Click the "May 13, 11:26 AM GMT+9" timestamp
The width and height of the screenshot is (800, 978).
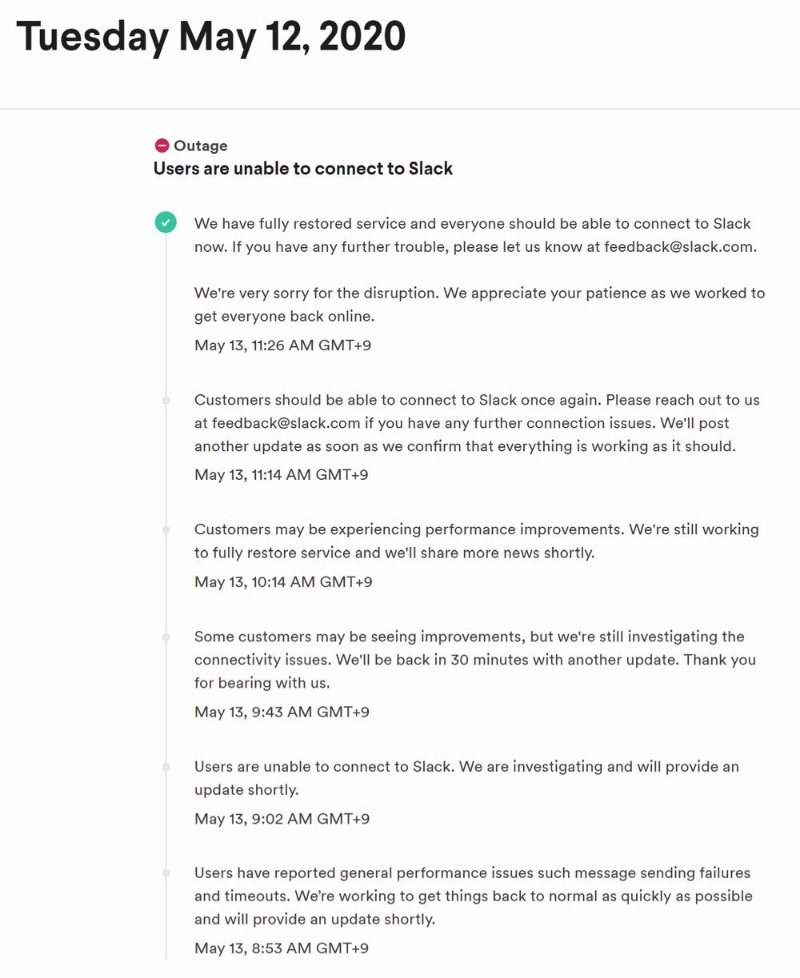pyautogui.click(x=285, y=345)
